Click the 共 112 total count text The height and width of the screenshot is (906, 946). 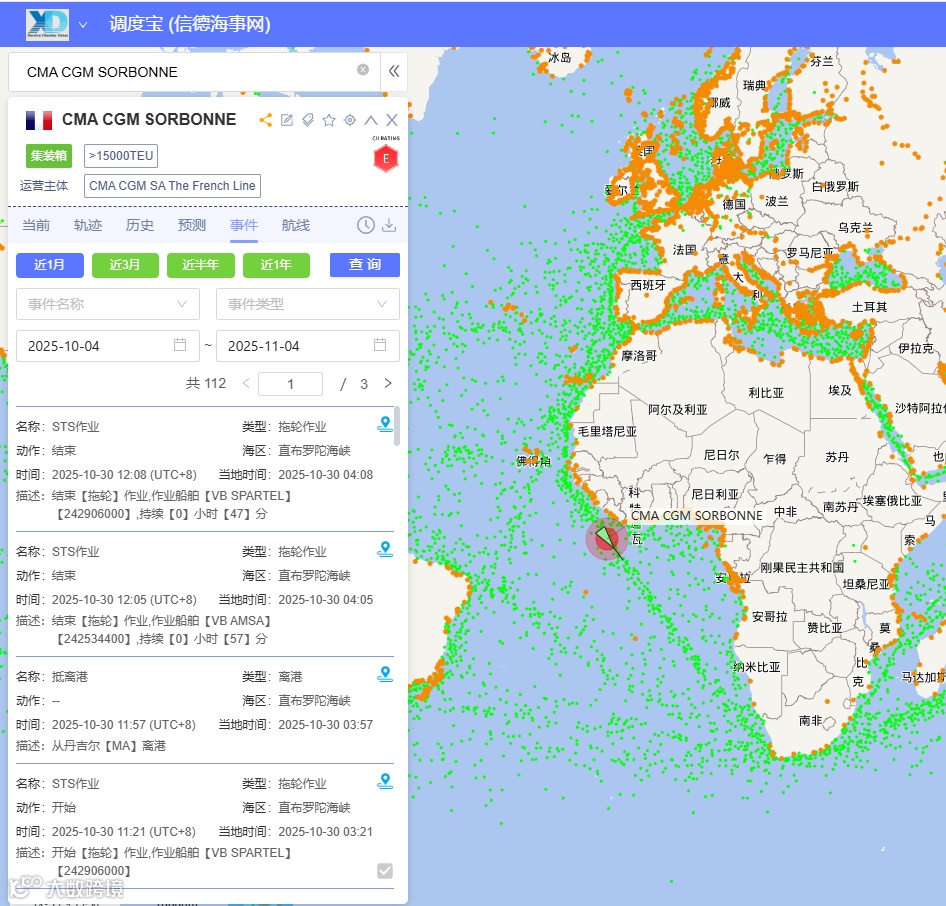[x=206, y=384]
